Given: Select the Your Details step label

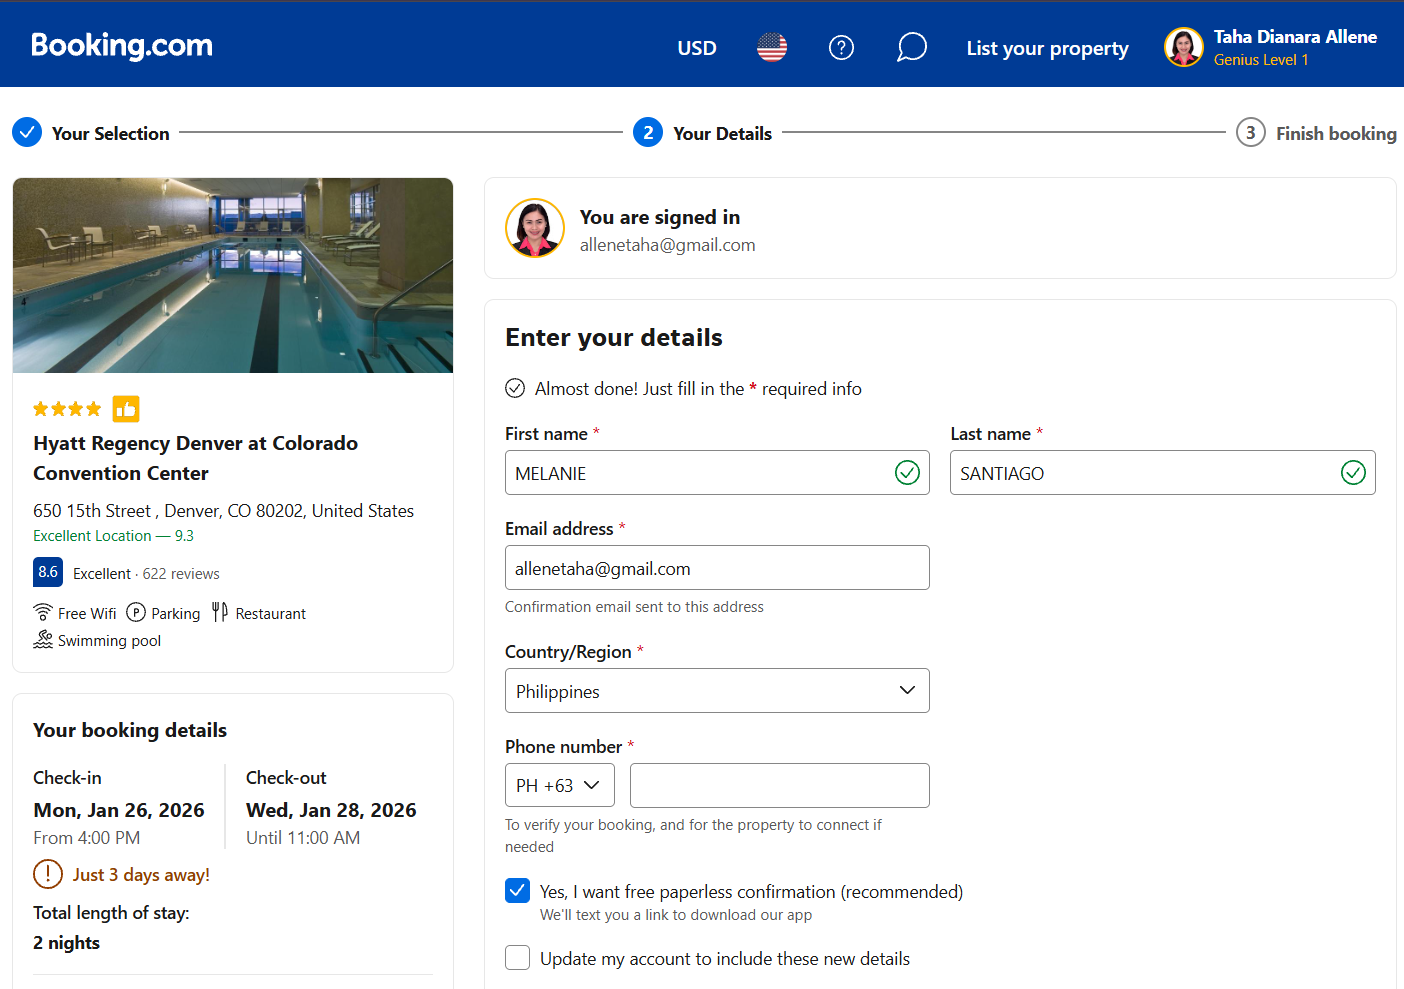Looking at the screenshot, I should point(722,133).
